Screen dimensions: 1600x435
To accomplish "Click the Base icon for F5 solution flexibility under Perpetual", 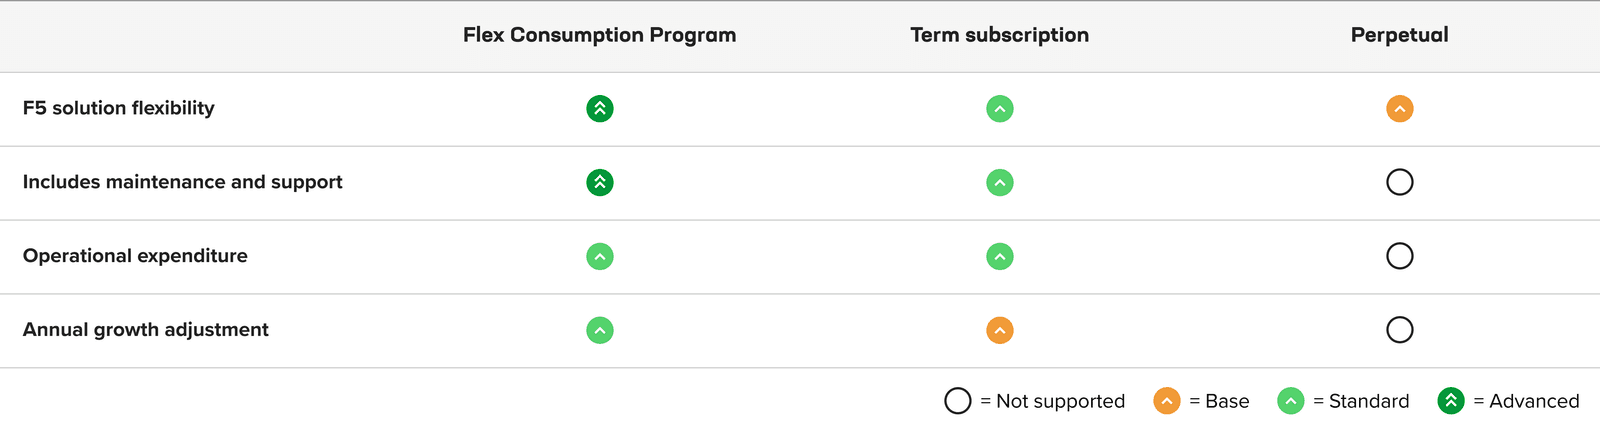I will [1400, 108].
